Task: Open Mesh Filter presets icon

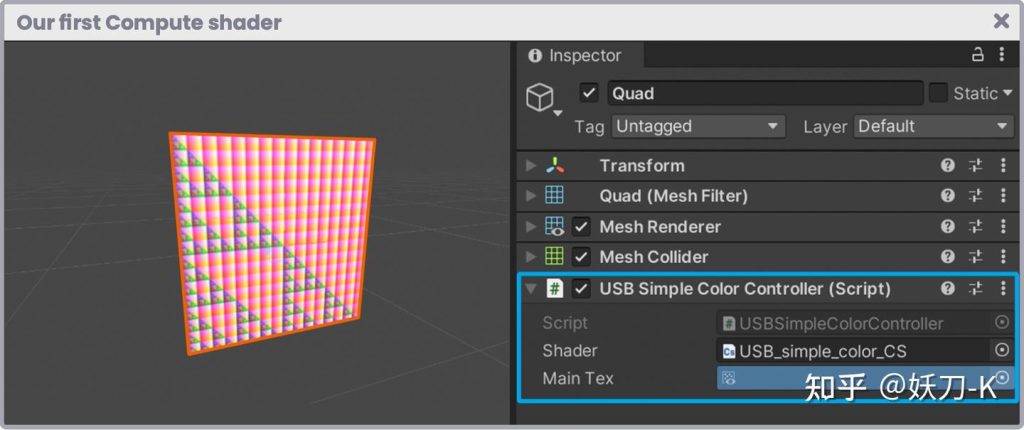Action: point(976,196)
